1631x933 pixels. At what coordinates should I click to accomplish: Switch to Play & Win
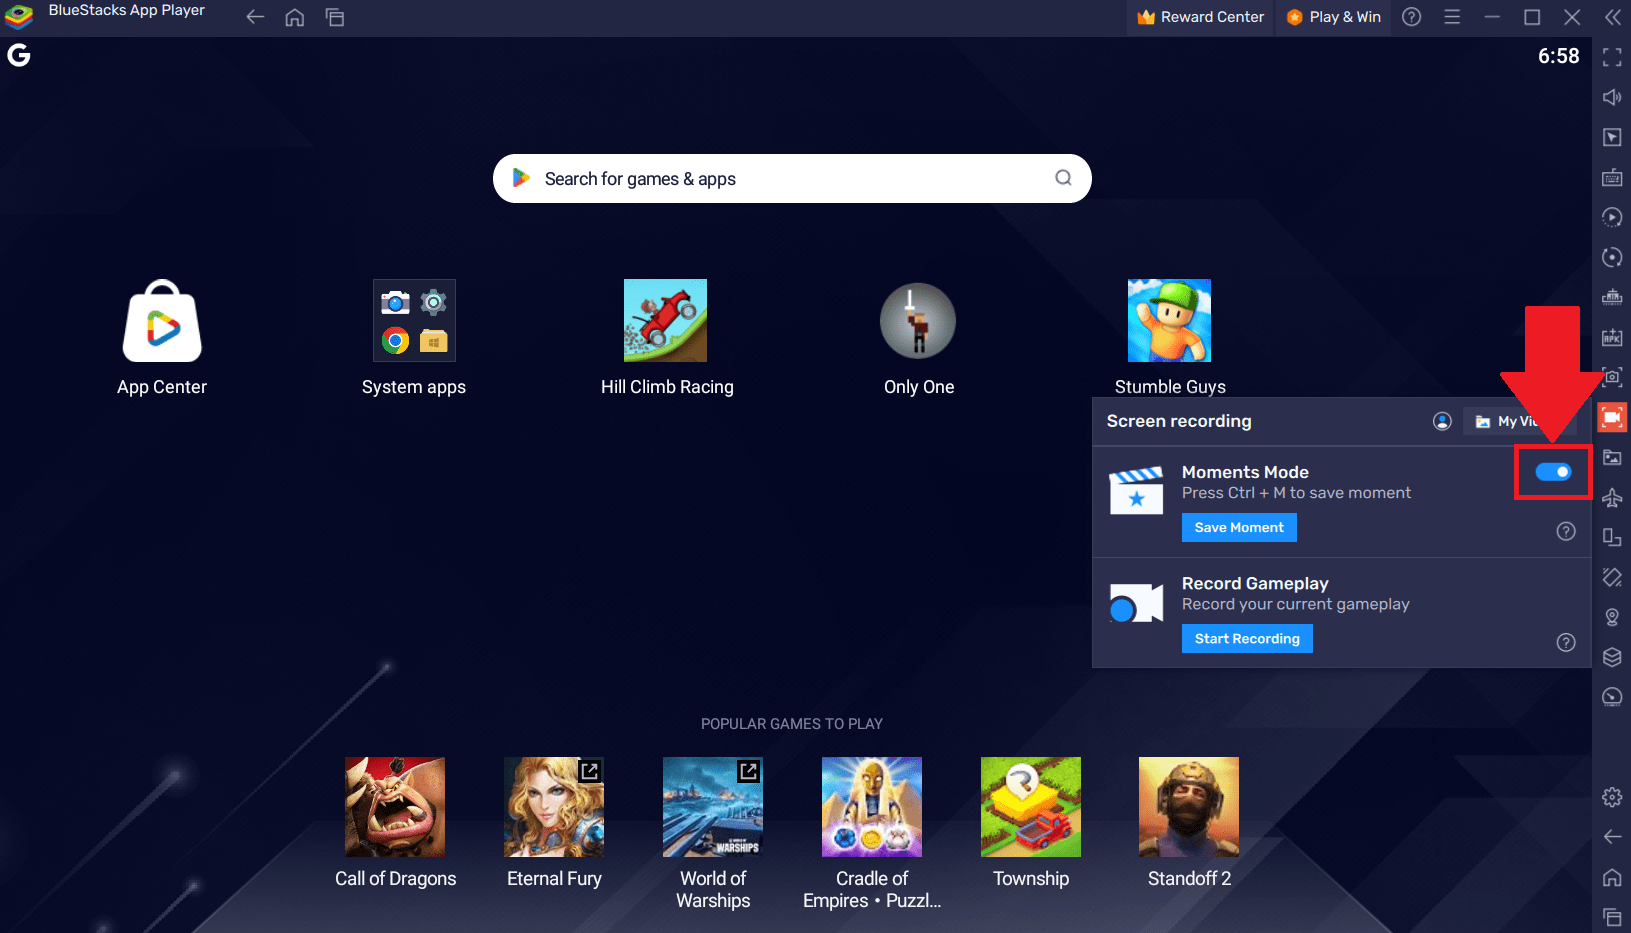tap(1333, 17)
